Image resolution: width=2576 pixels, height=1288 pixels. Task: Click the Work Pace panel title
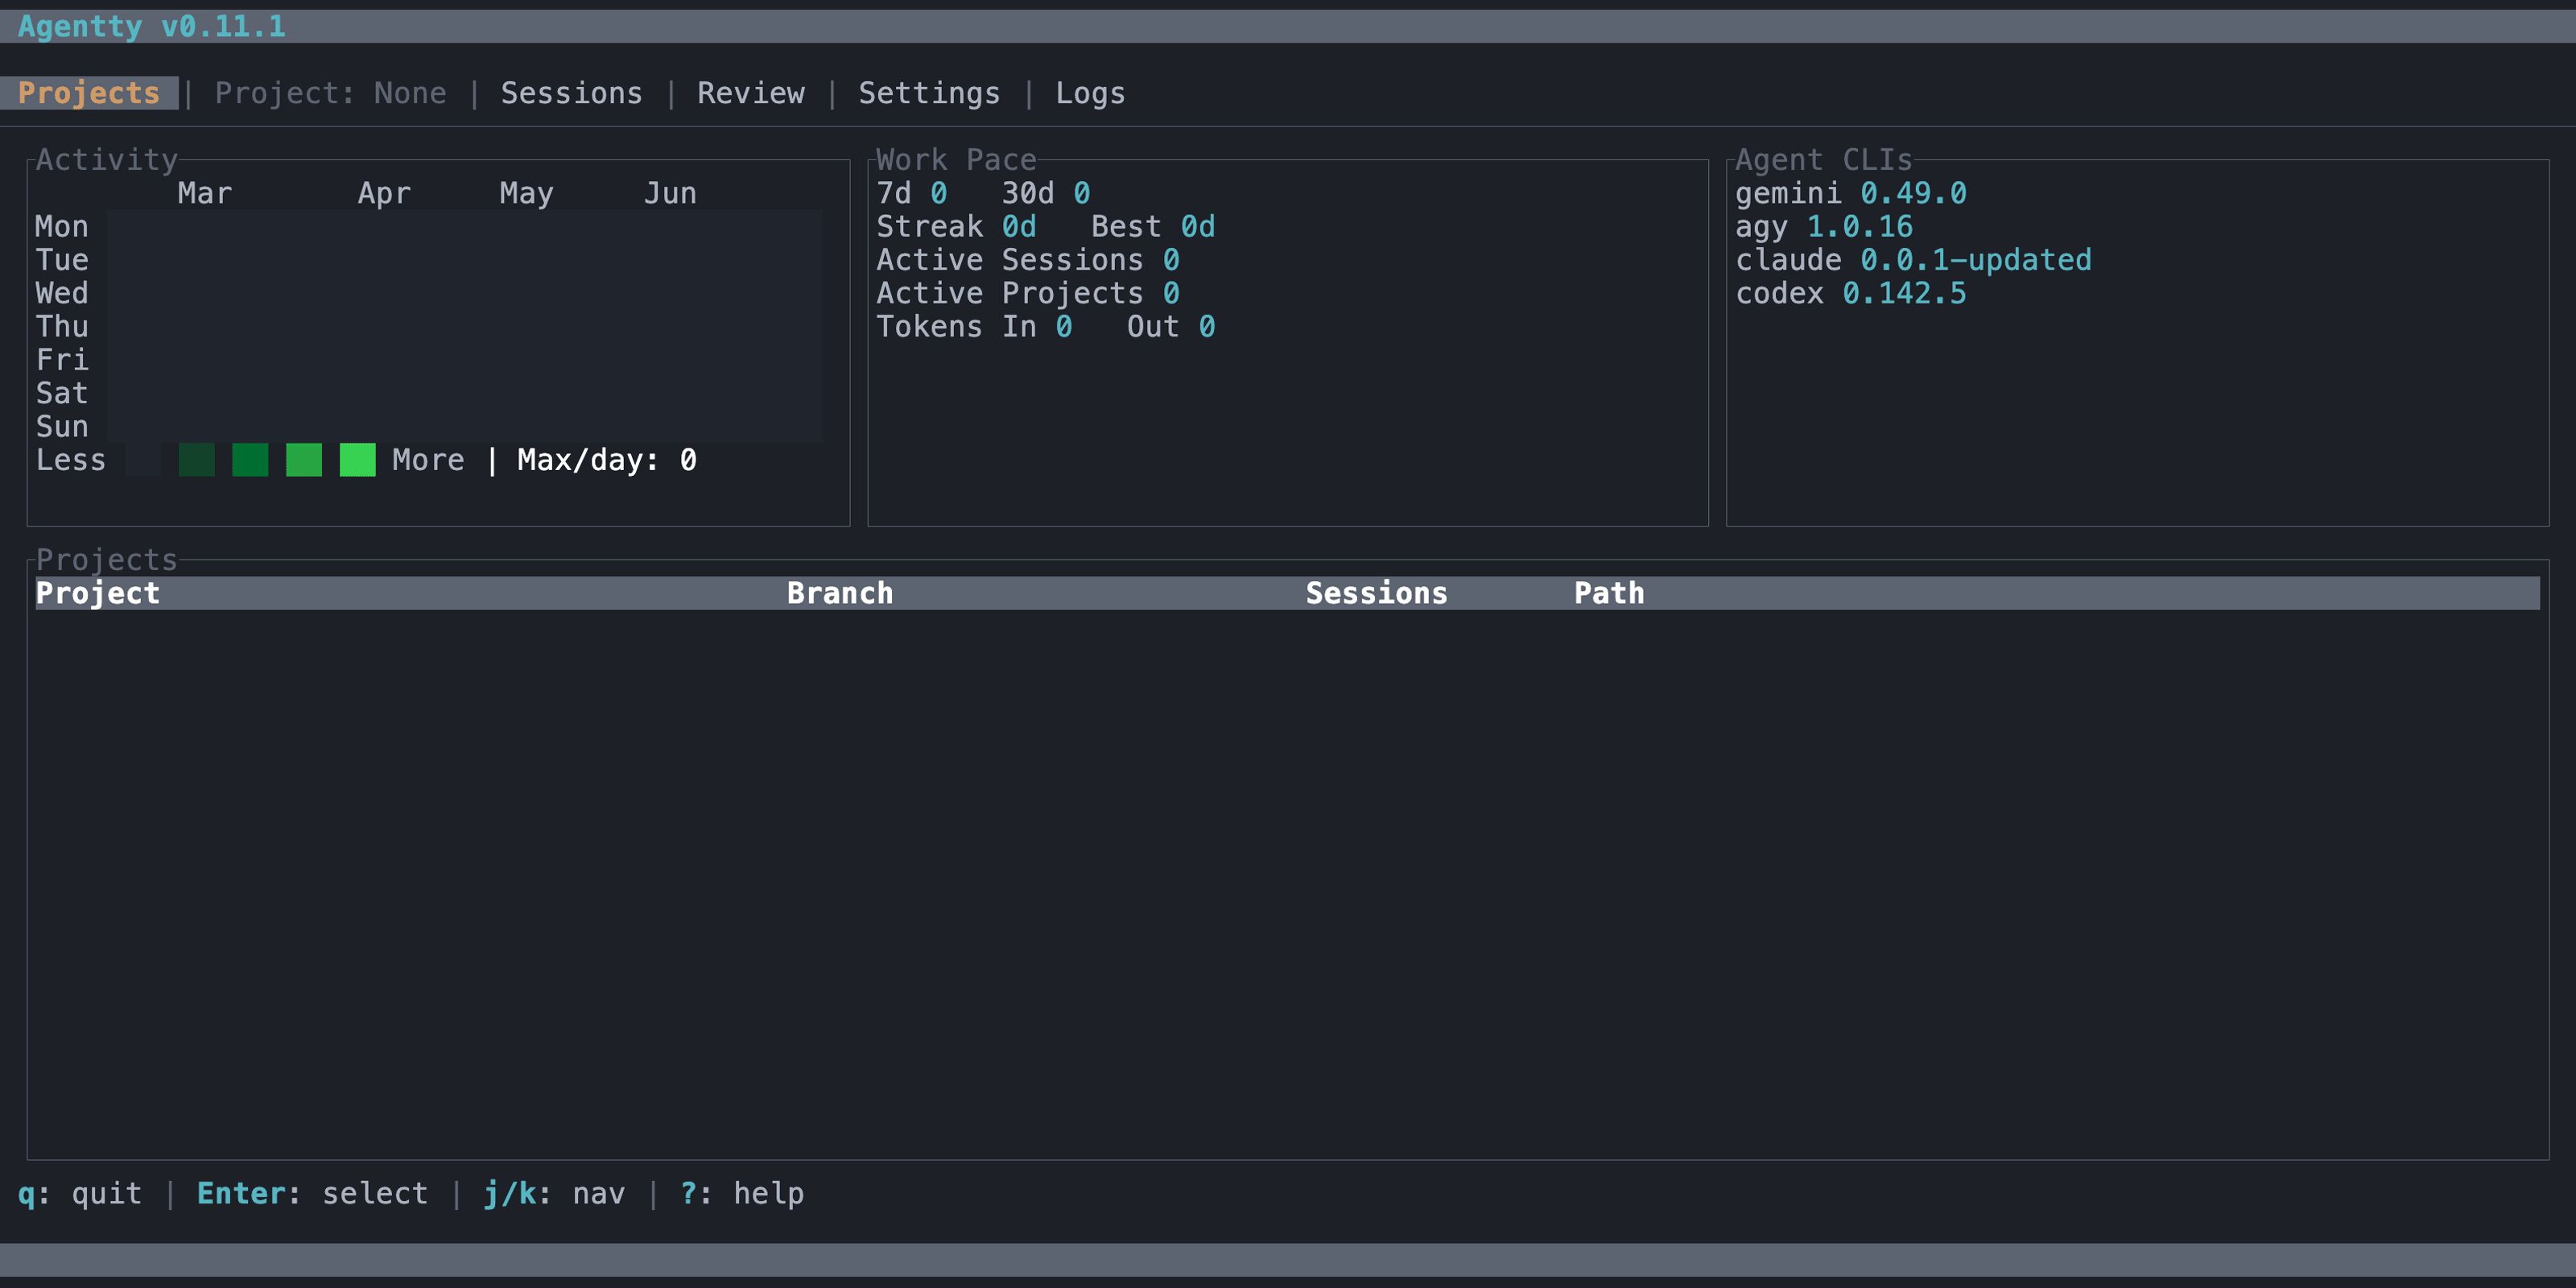[956, 160]
